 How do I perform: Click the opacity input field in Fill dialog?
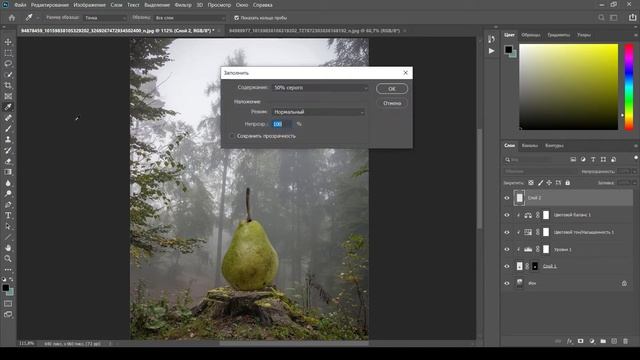pyautogui.click(x=282, y=124)
